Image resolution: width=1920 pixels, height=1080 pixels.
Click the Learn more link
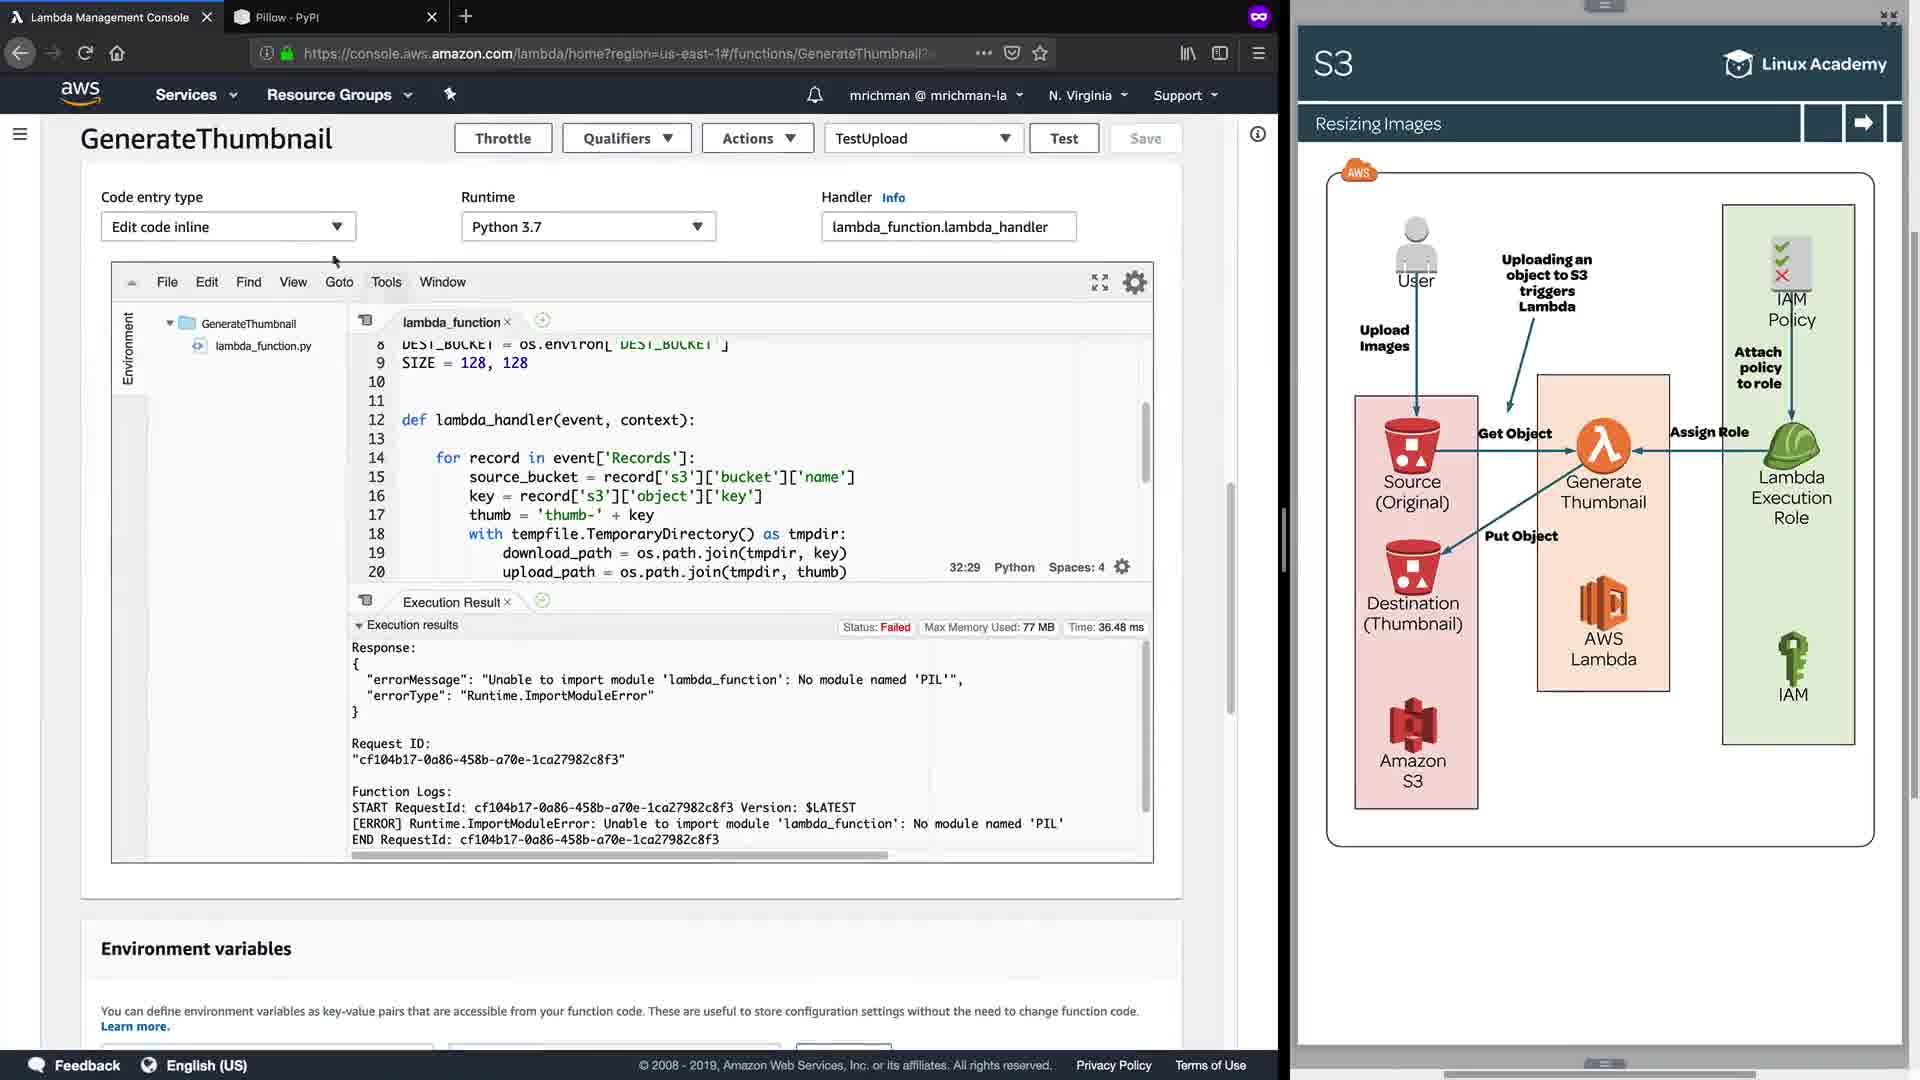click(135, 1026)
